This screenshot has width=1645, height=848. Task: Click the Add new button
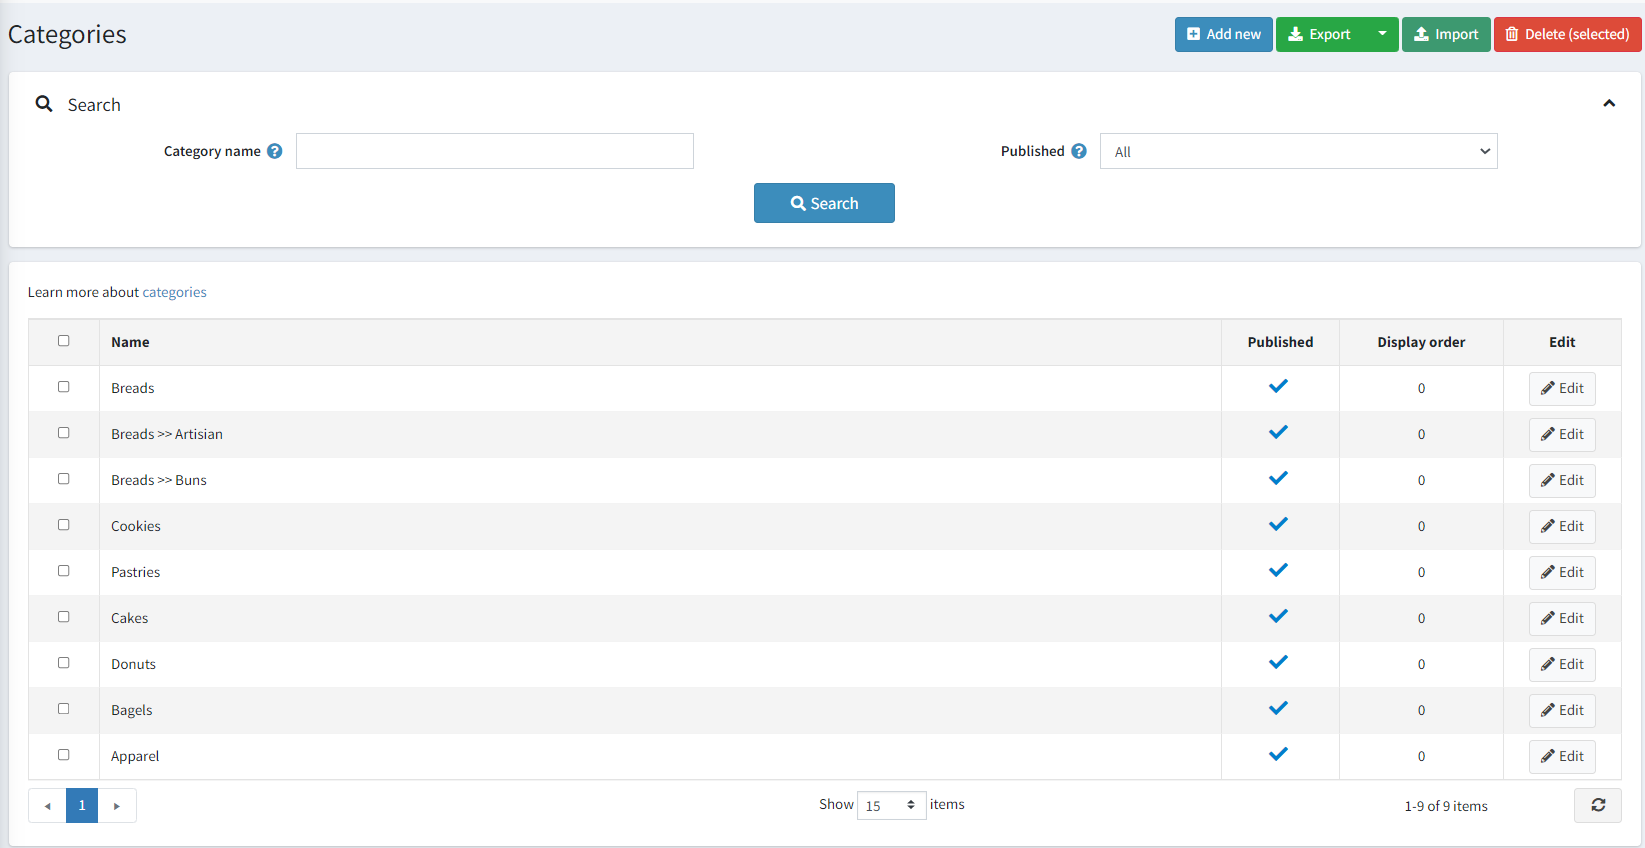click(1223, 34)
